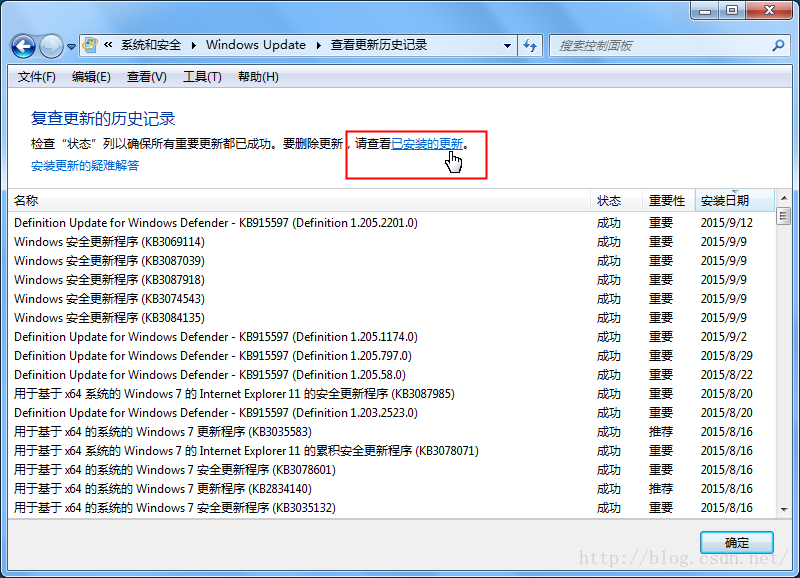
Task: Sort by the 状态 column header
Action: [x=617, y=200]
